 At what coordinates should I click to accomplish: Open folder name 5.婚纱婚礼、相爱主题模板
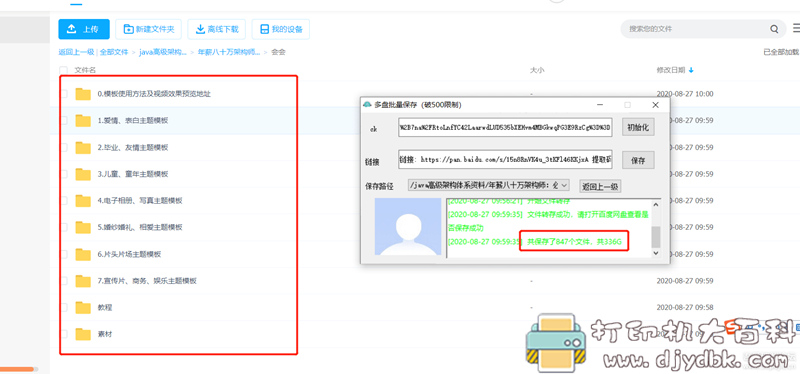140,227
